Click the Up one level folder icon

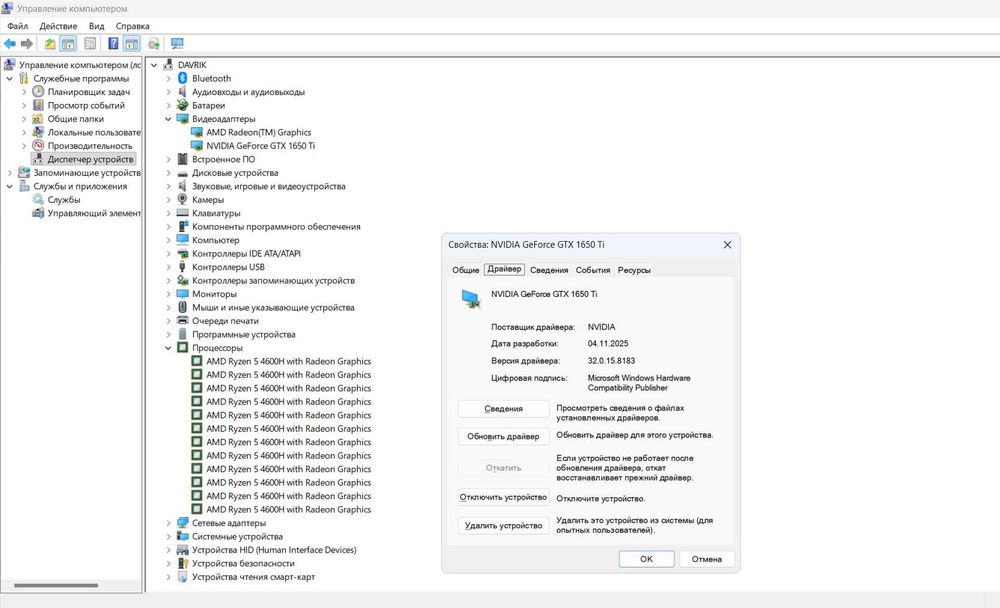[50, 43]
